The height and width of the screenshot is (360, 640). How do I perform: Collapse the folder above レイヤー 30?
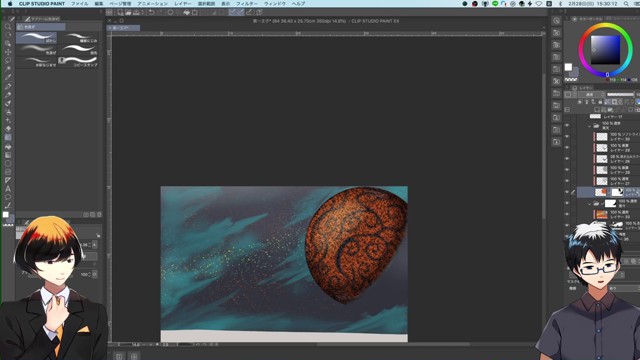[x=589, y=126]
